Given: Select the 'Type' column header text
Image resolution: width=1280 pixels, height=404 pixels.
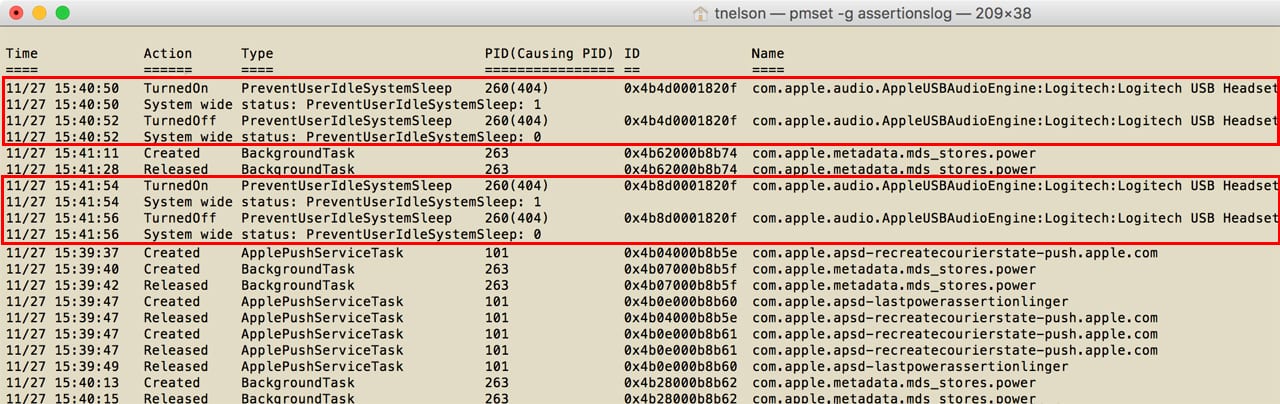Looking at the screenshot, I should coord(257,54).
